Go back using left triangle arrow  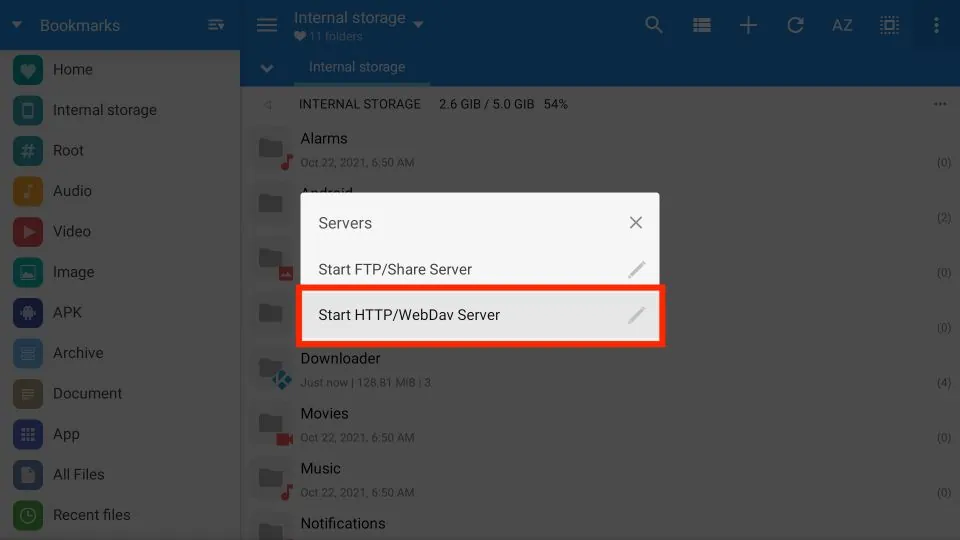click(x=268, y=105)
